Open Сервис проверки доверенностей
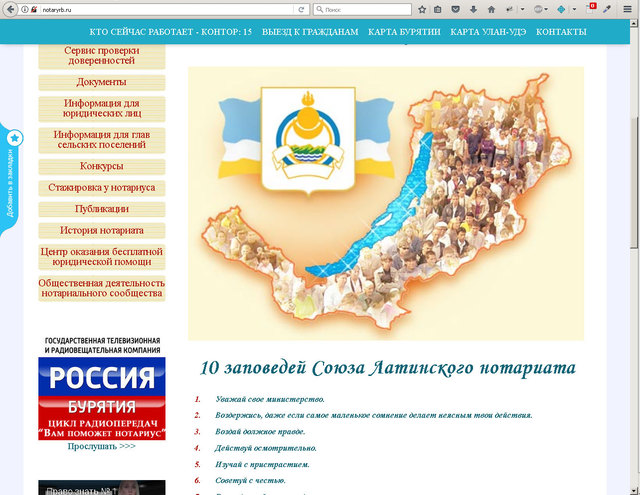This screenshot has width=640, height=495. [102, 56]
